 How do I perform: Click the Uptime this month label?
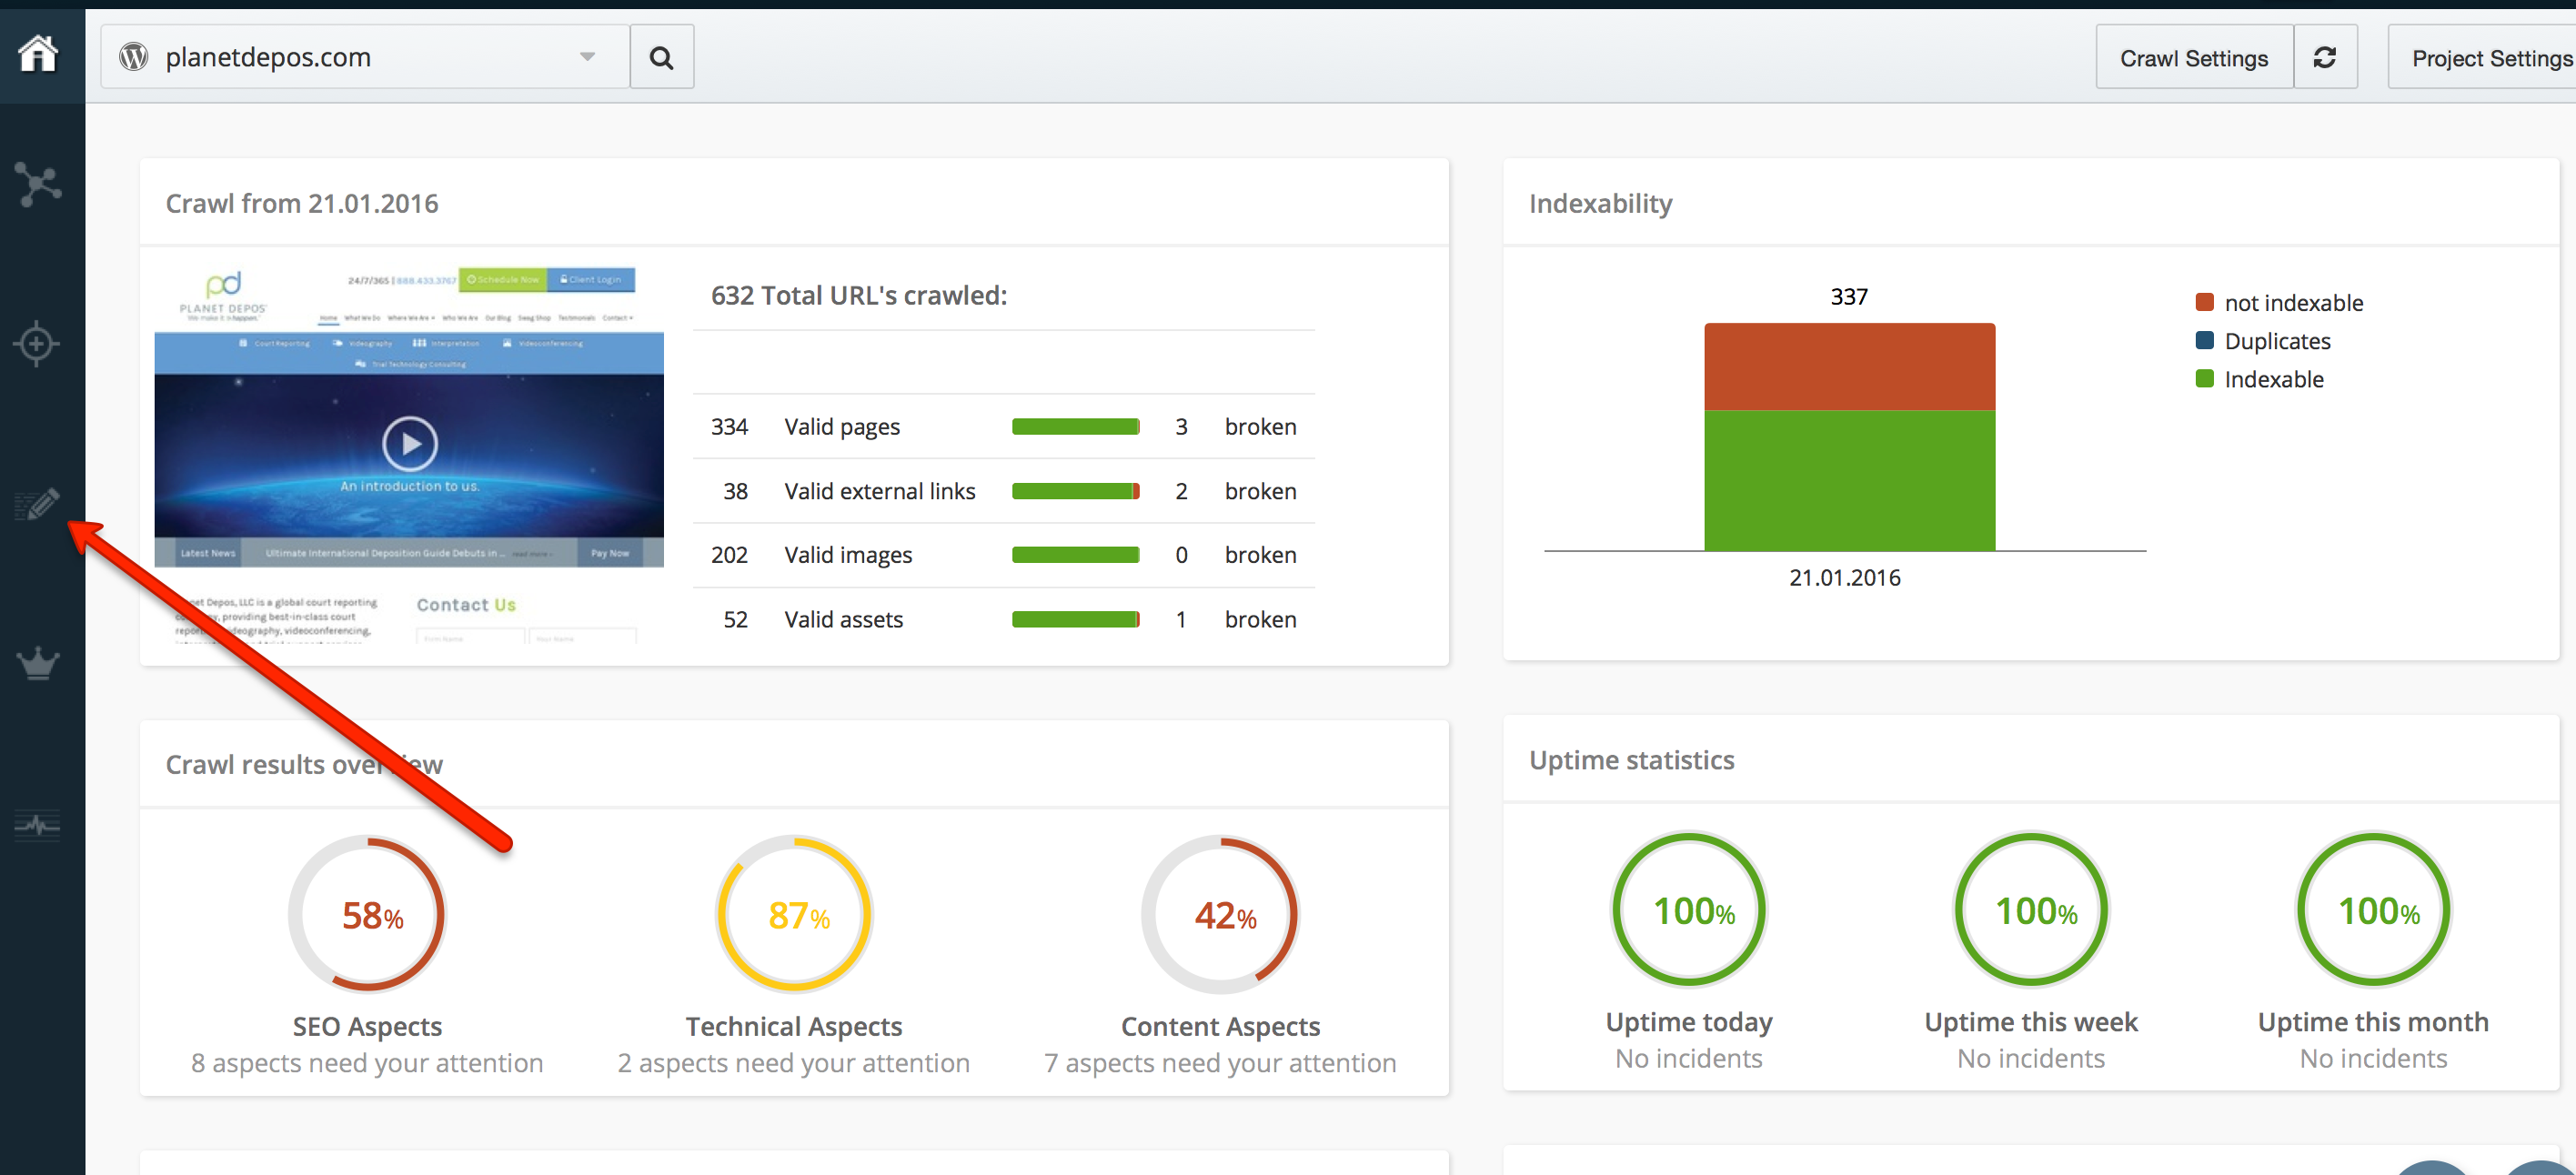[x=2373, y=1022]
